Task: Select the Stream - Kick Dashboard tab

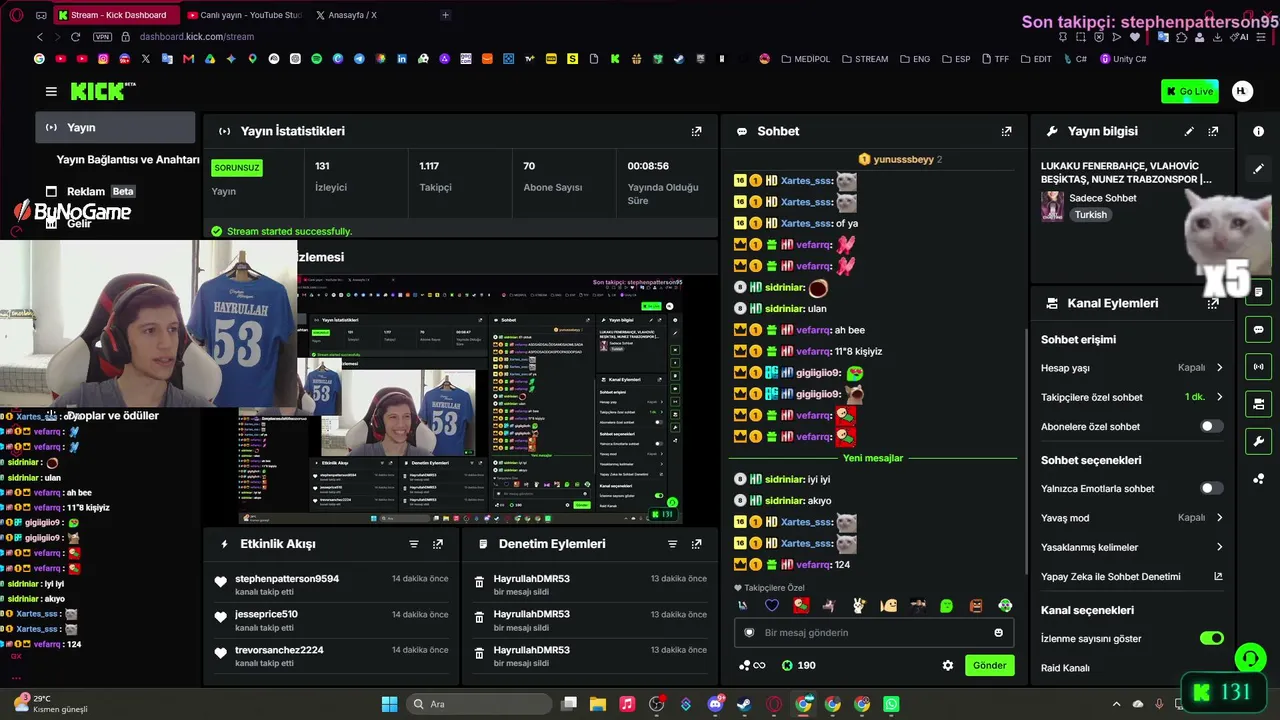Action: tap(117, 15)
